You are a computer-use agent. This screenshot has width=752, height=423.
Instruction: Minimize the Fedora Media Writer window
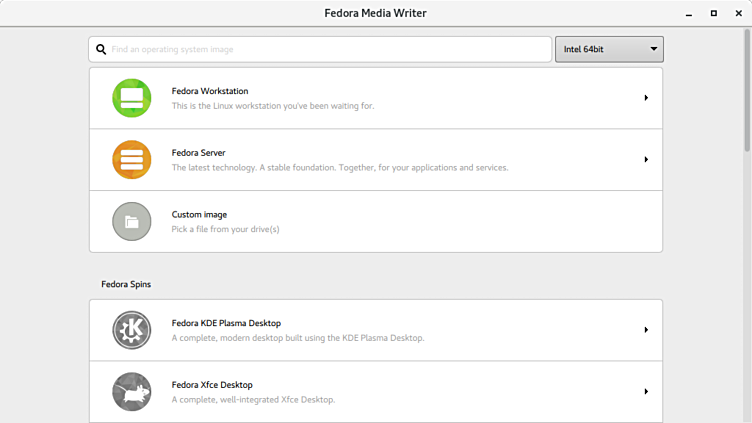pyautogui.click(x=689, y=13)
